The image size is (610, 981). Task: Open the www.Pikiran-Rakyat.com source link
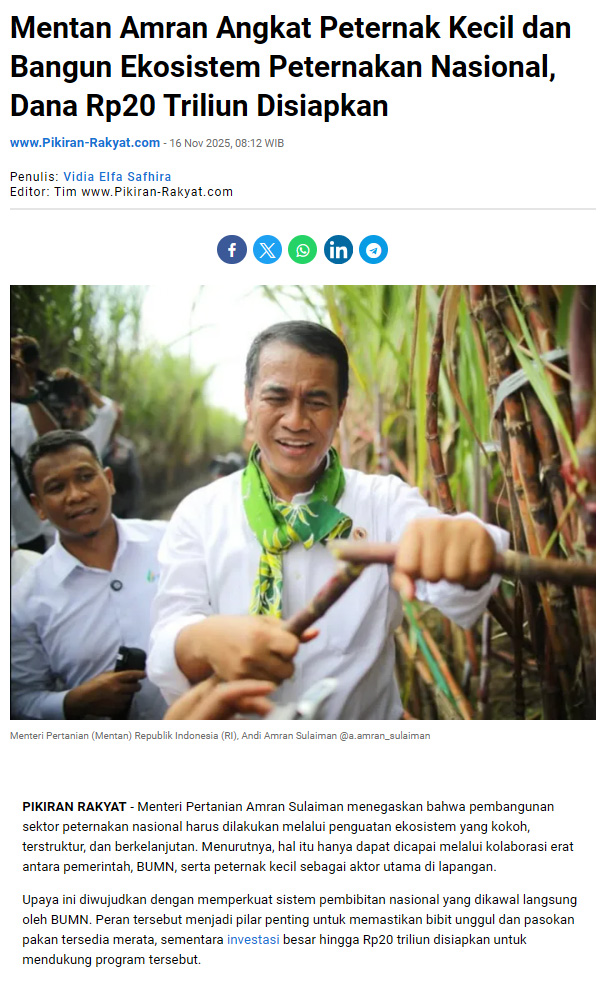85,143
